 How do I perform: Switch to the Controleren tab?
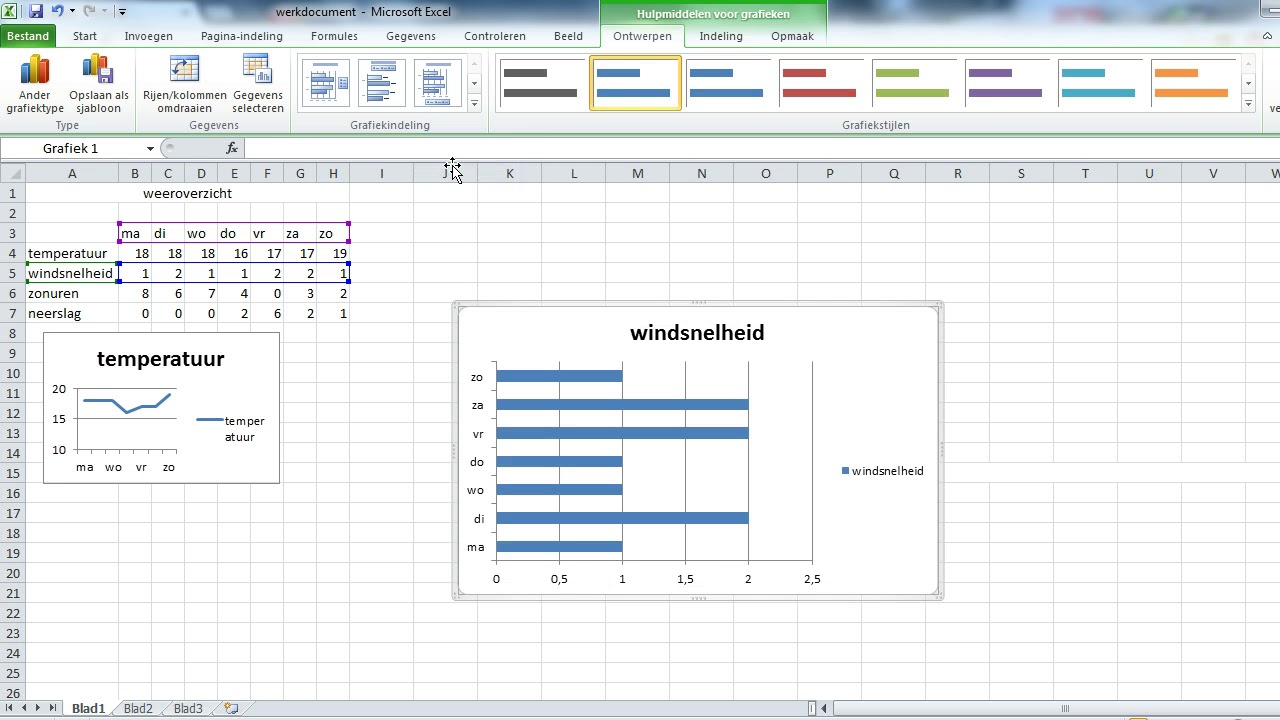[494, 36]
